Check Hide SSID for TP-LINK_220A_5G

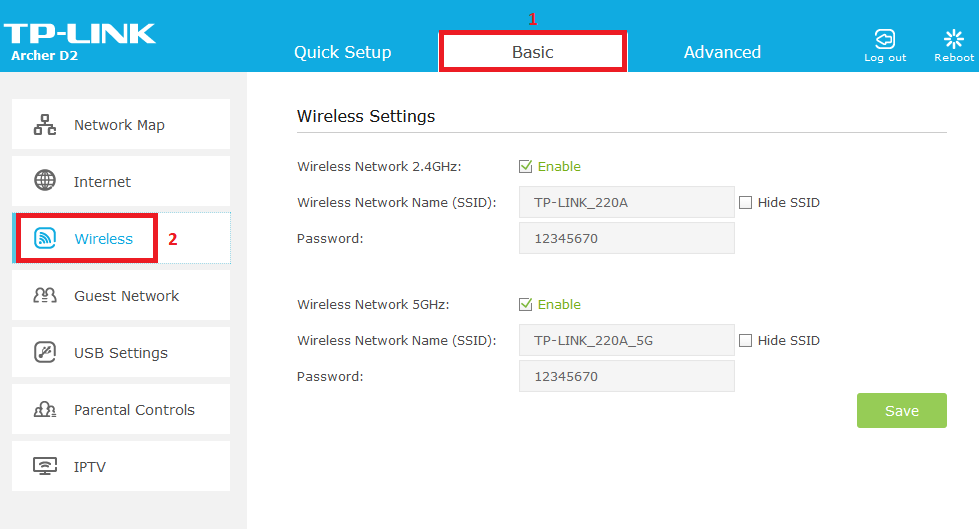pos(745,340)
